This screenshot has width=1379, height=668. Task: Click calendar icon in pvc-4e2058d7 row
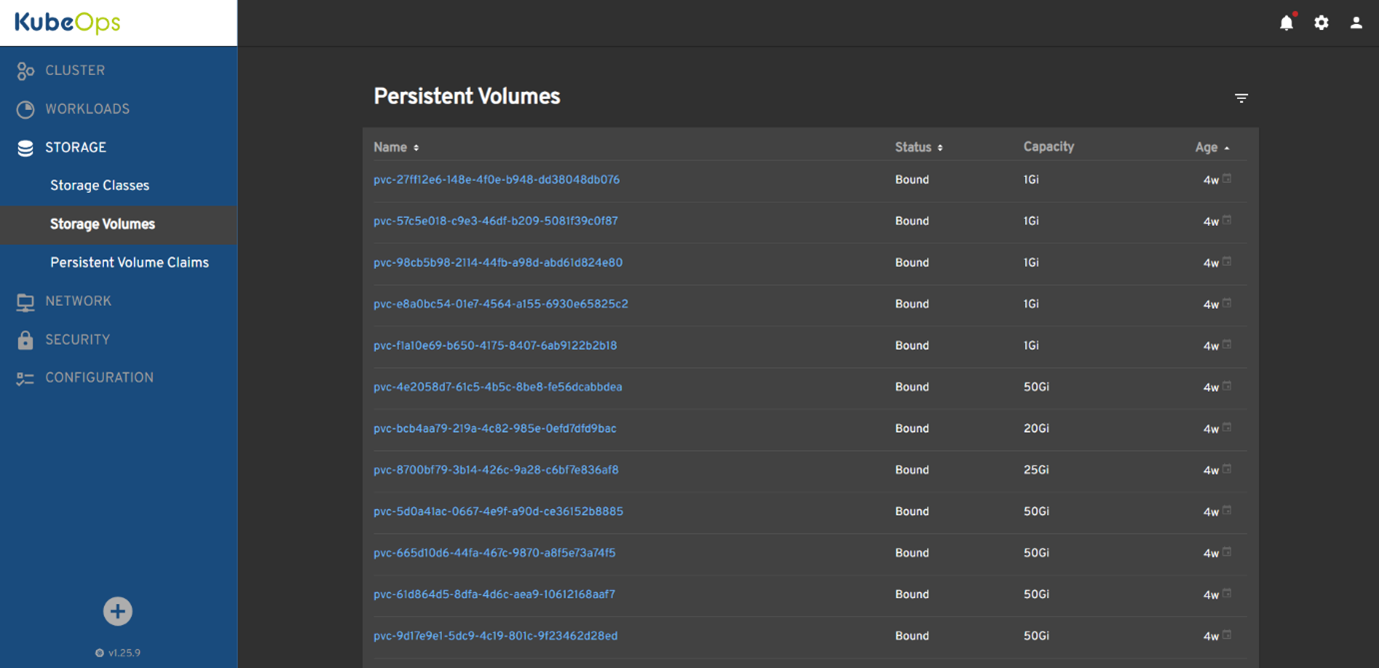point(1227,386)
